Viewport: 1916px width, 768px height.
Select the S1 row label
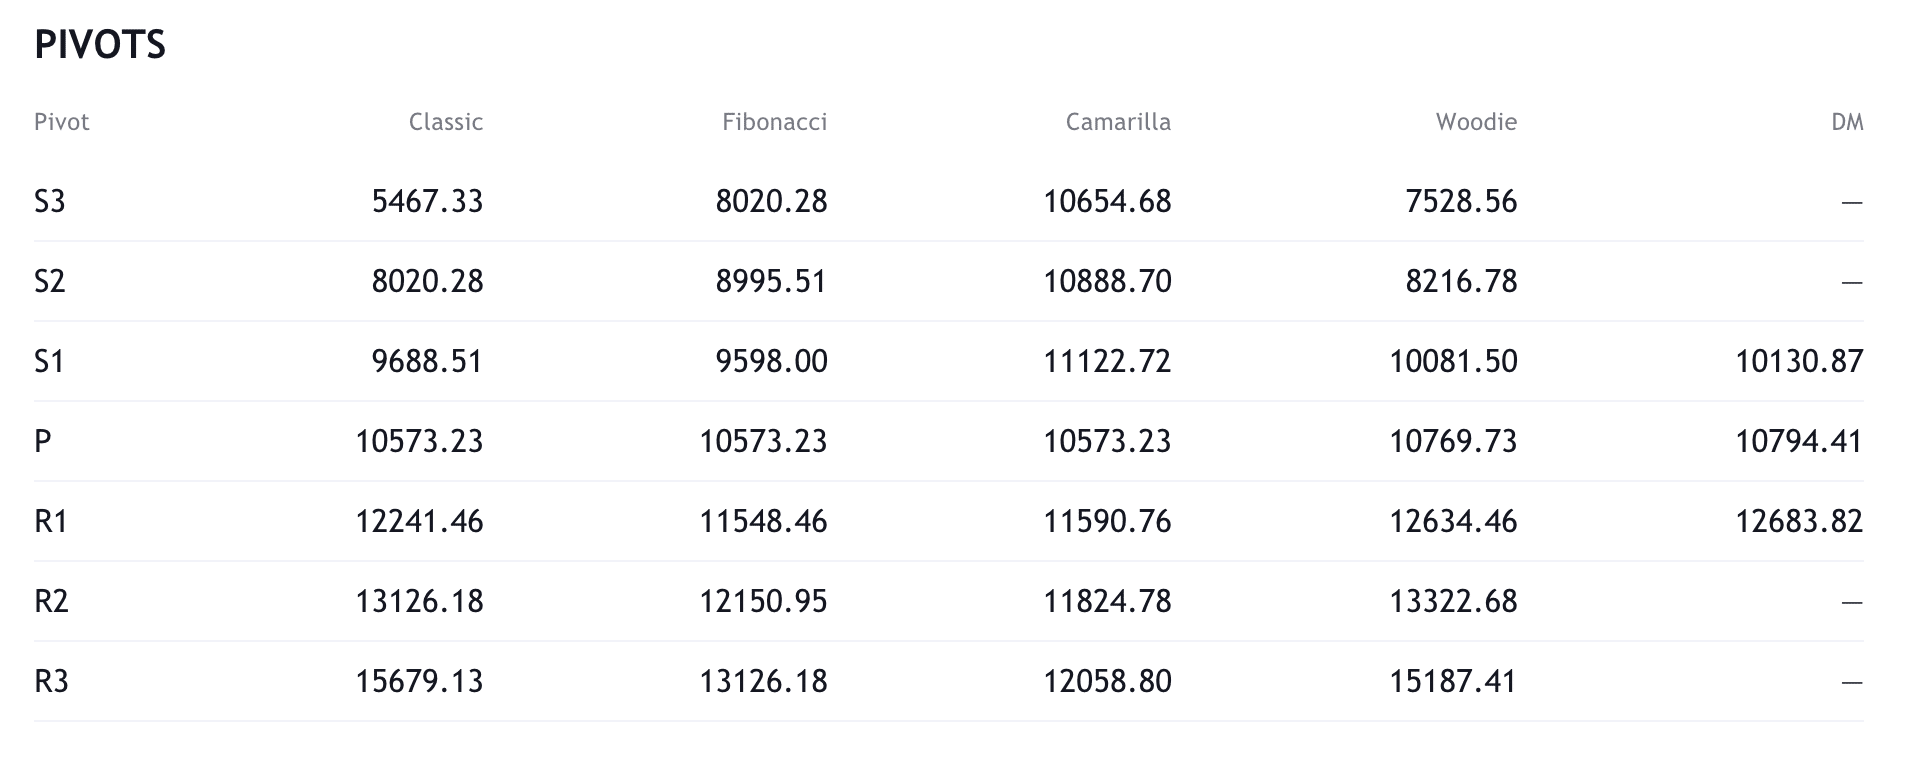[x=50, y=362]
